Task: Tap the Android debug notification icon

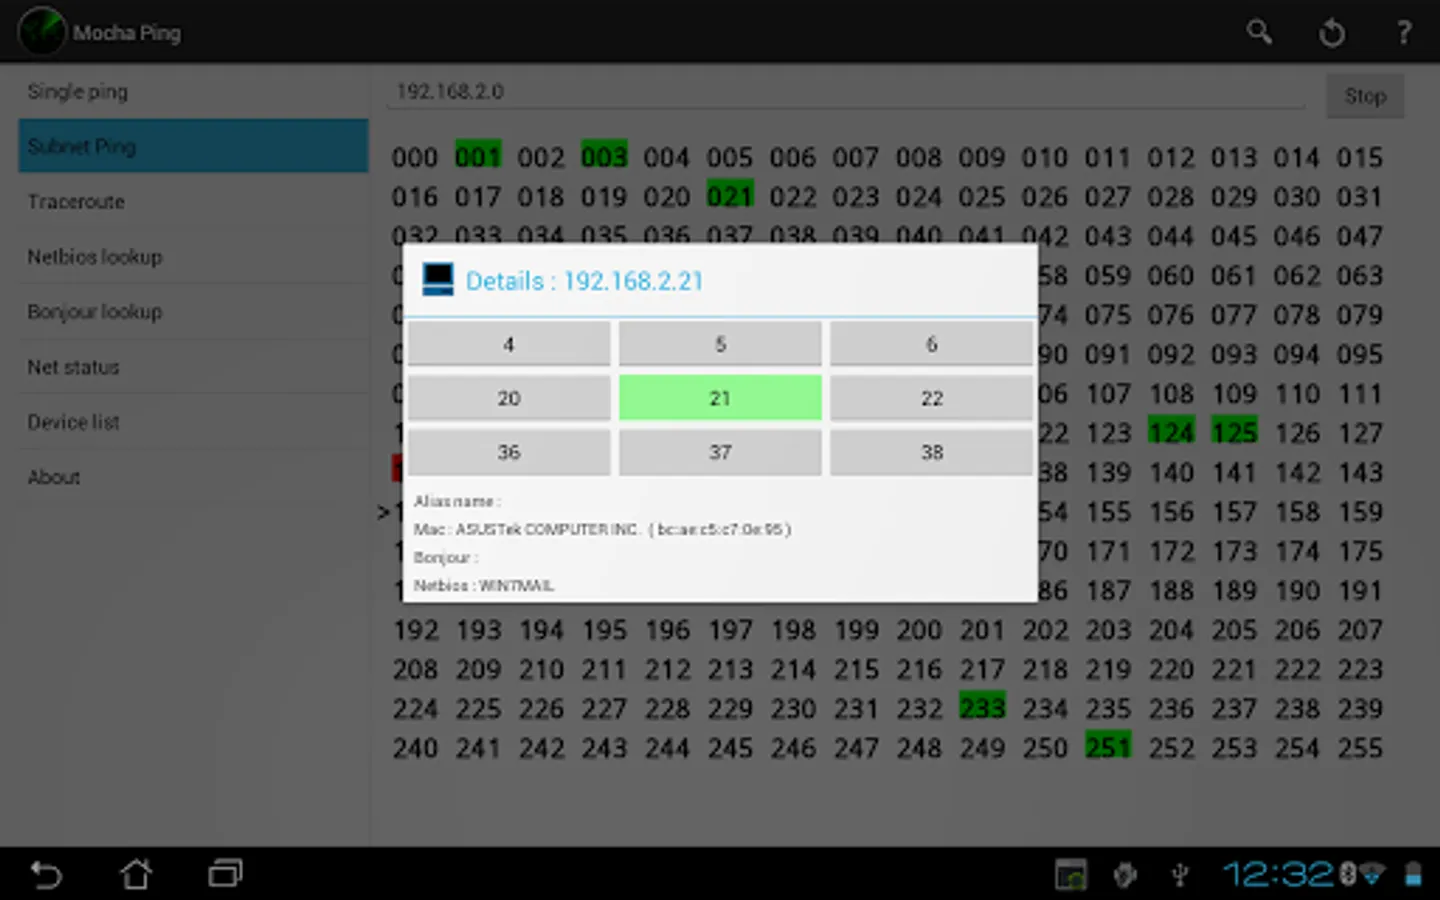Action: 1125,875
